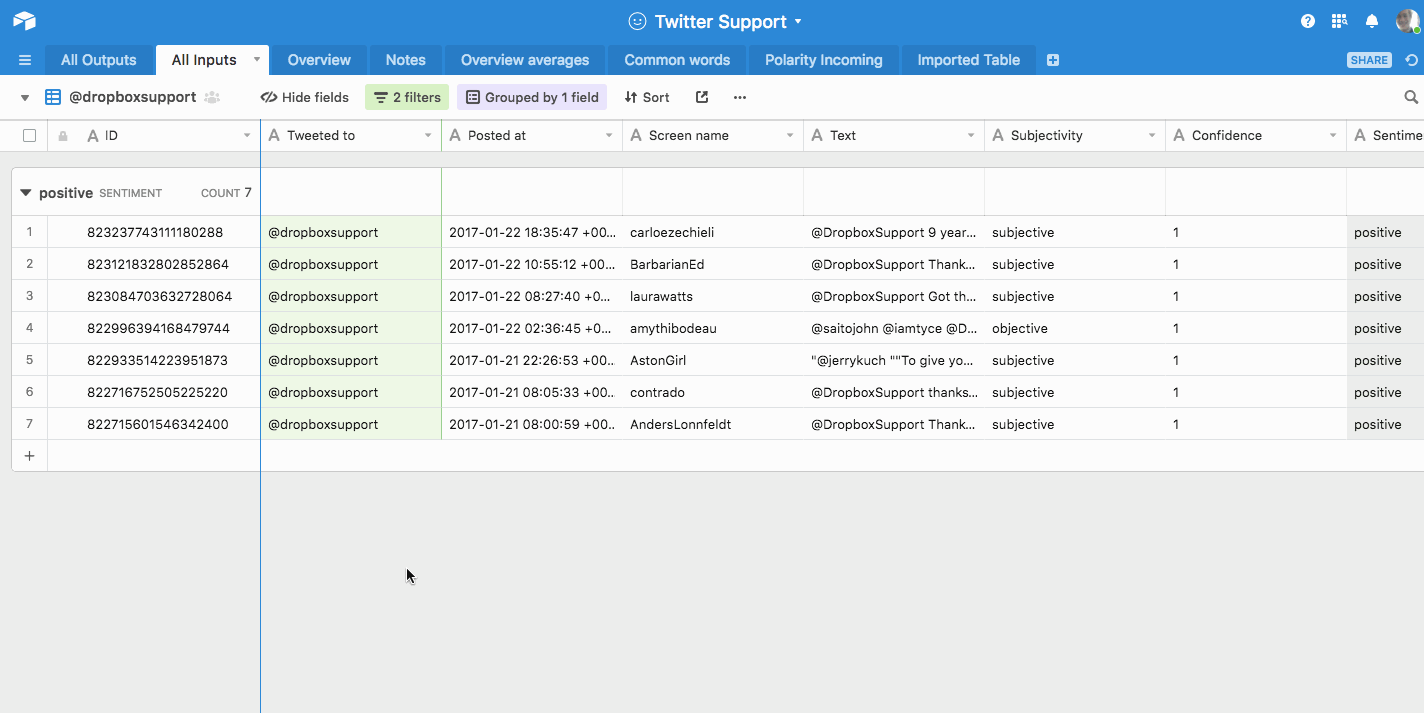The width and height of the screenshot is (1424, 713).
Task: Switch to Common words tab
Action: pos(677,60)
